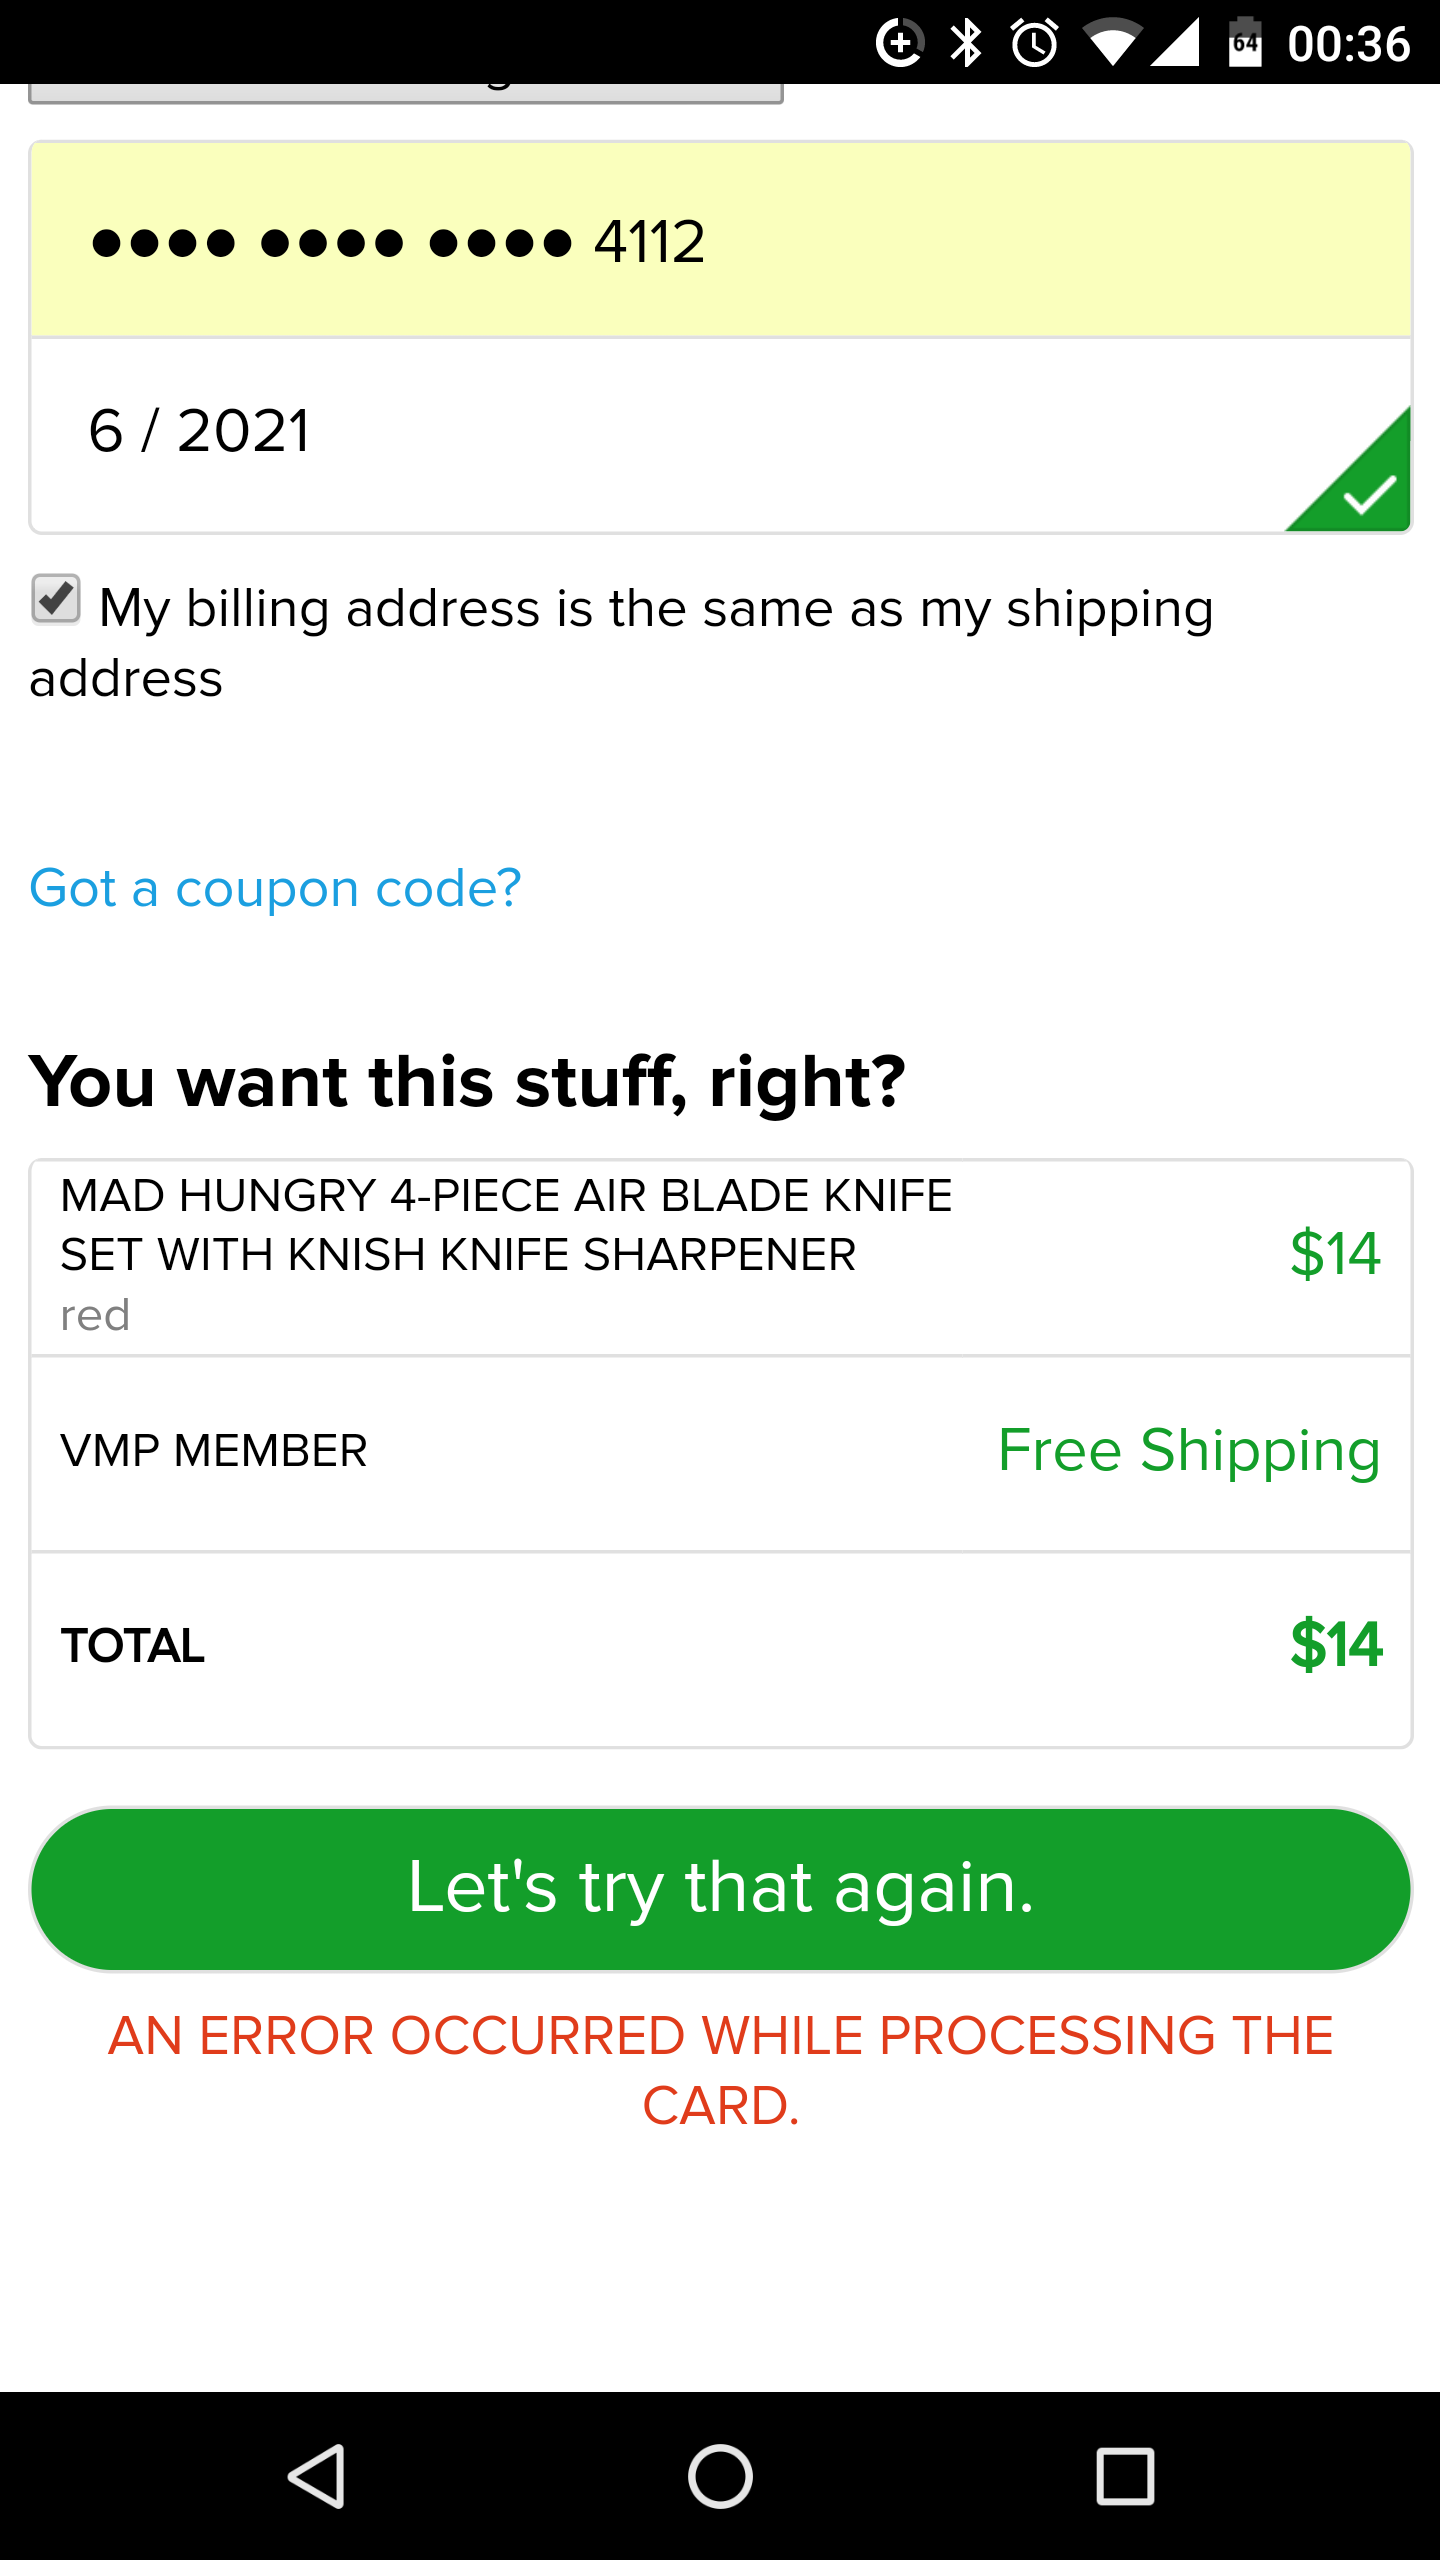Tap the expiration date field 6 / 2021
The width and height of the screenshot is (1440, 2560).
[650, 432]
